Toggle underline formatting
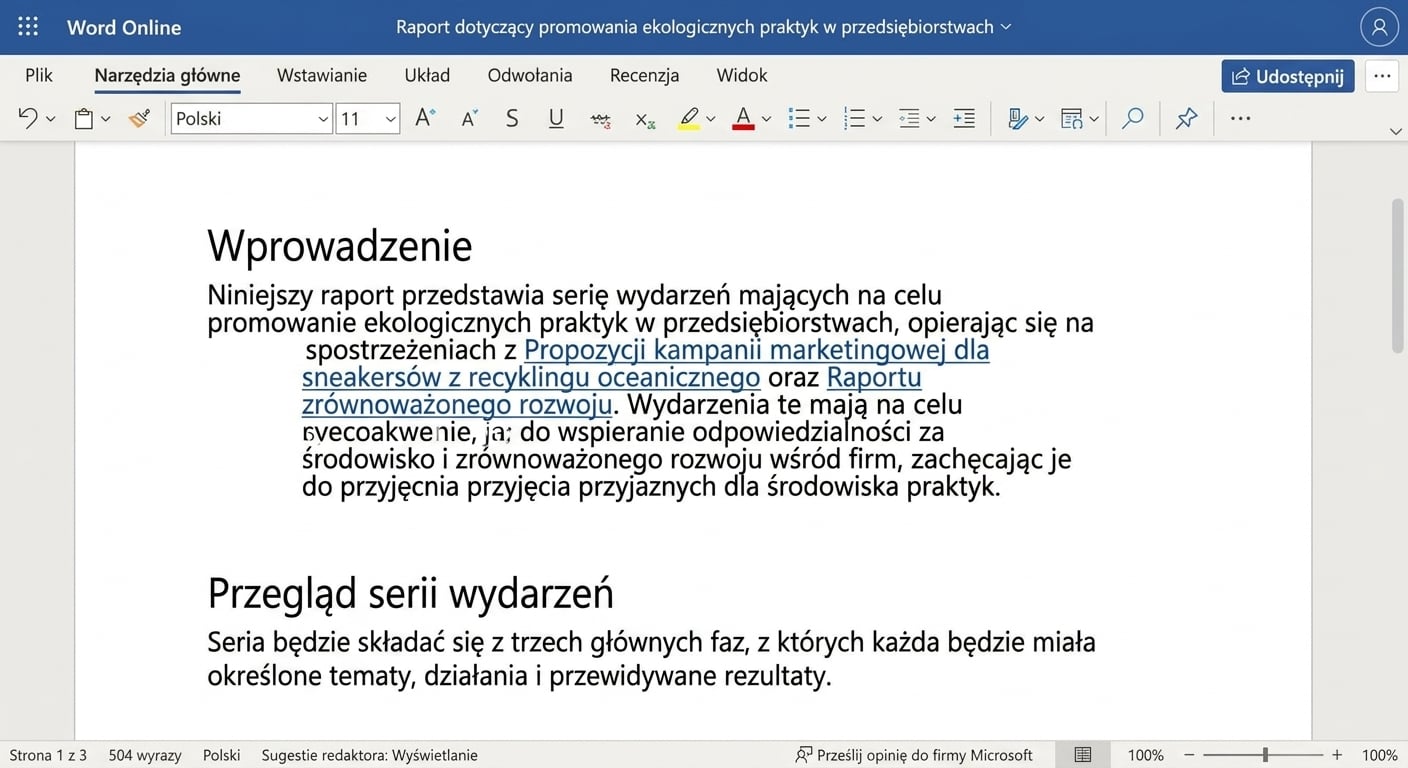Screen dimensions: 1408x768 556,118
